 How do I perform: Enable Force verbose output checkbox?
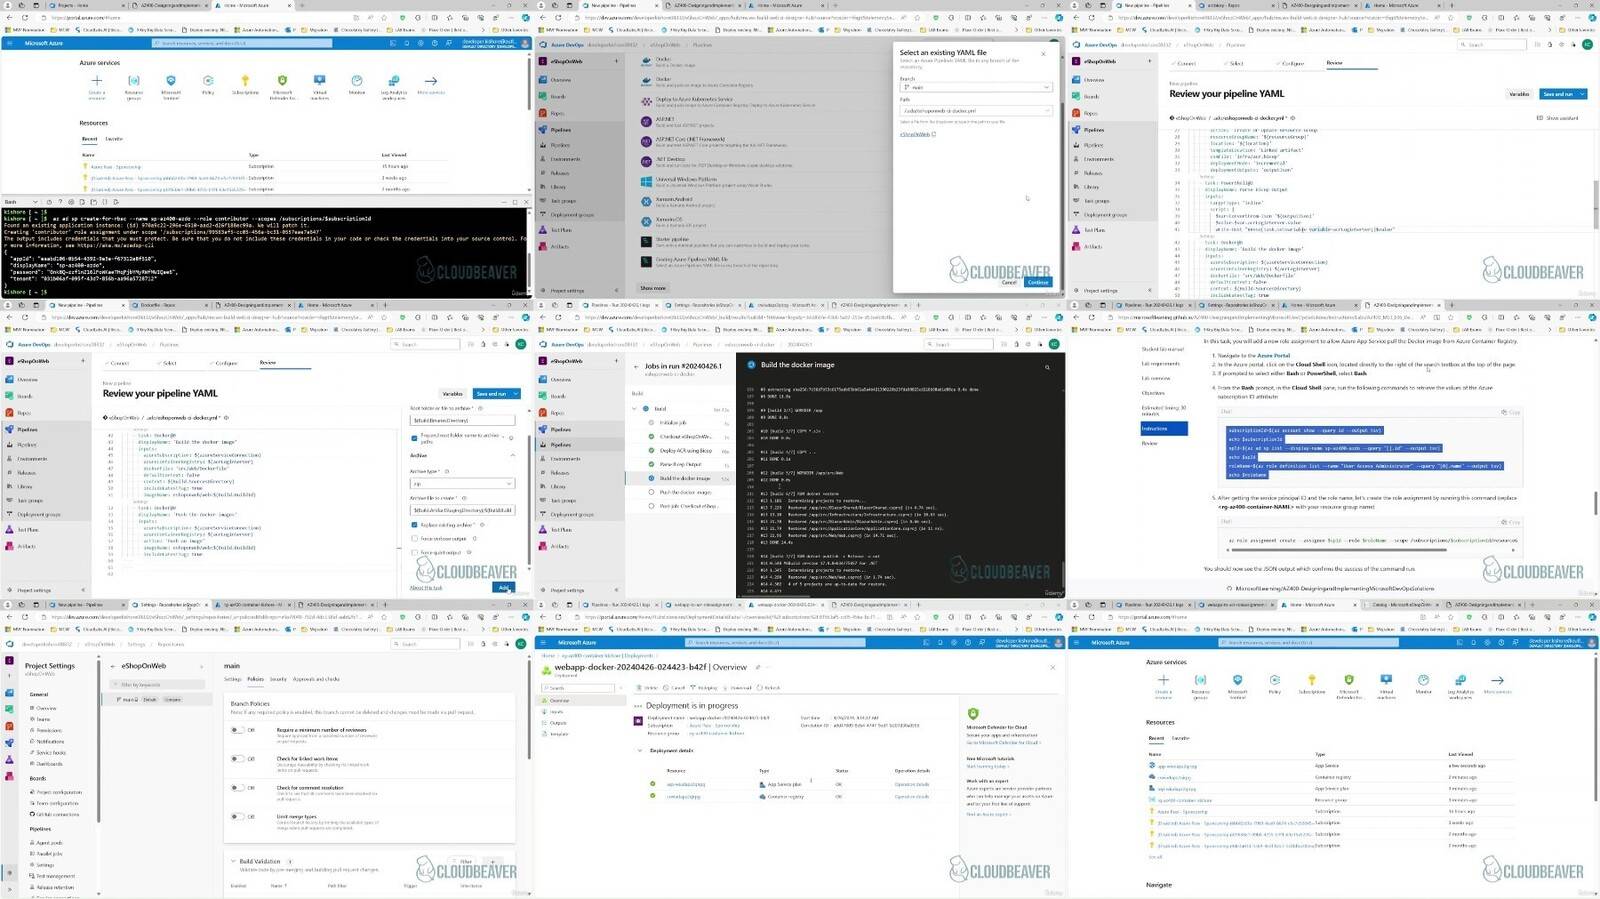coord(415,539)
